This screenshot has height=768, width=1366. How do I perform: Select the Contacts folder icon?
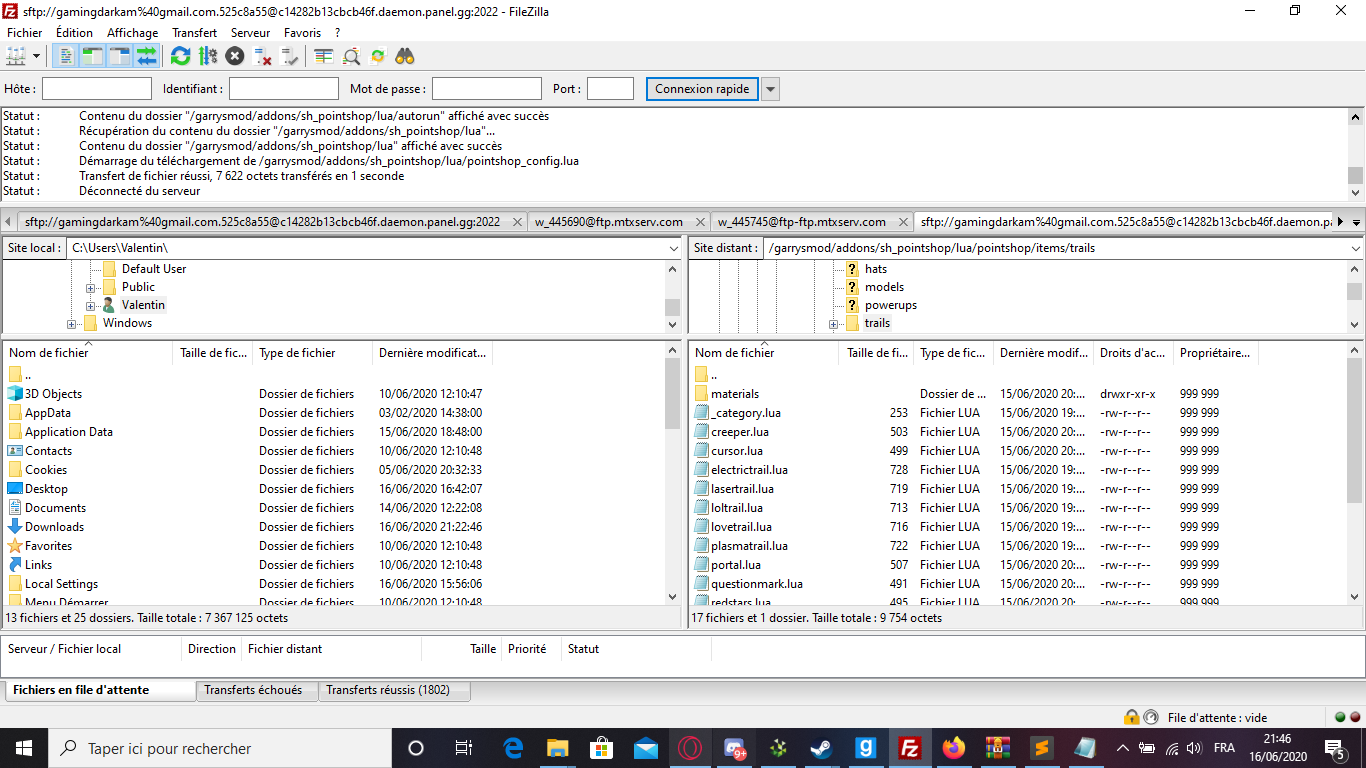(15, 451)
